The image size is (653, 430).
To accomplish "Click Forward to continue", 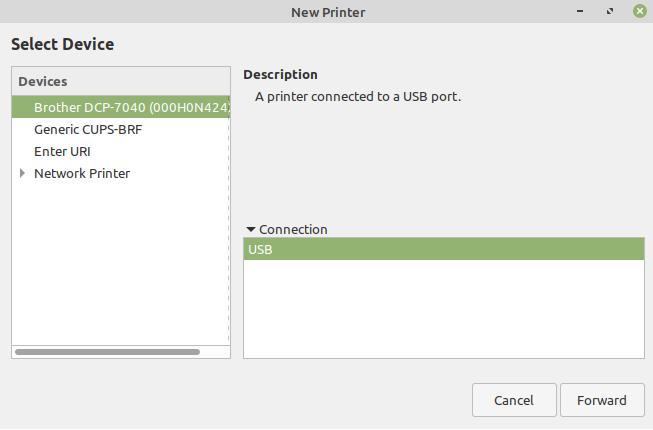I will 601,400.
